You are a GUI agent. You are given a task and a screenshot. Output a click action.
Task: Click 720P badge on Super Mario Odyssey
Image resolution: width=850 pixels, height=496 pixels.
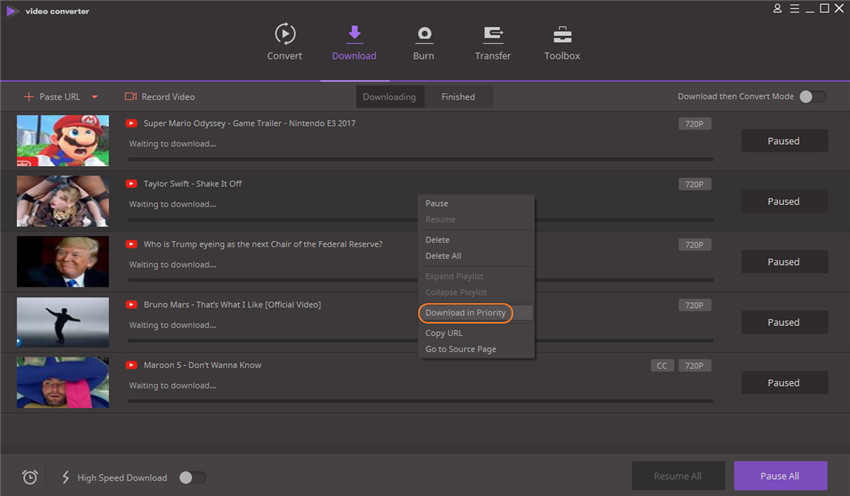(x=694, y=124)
